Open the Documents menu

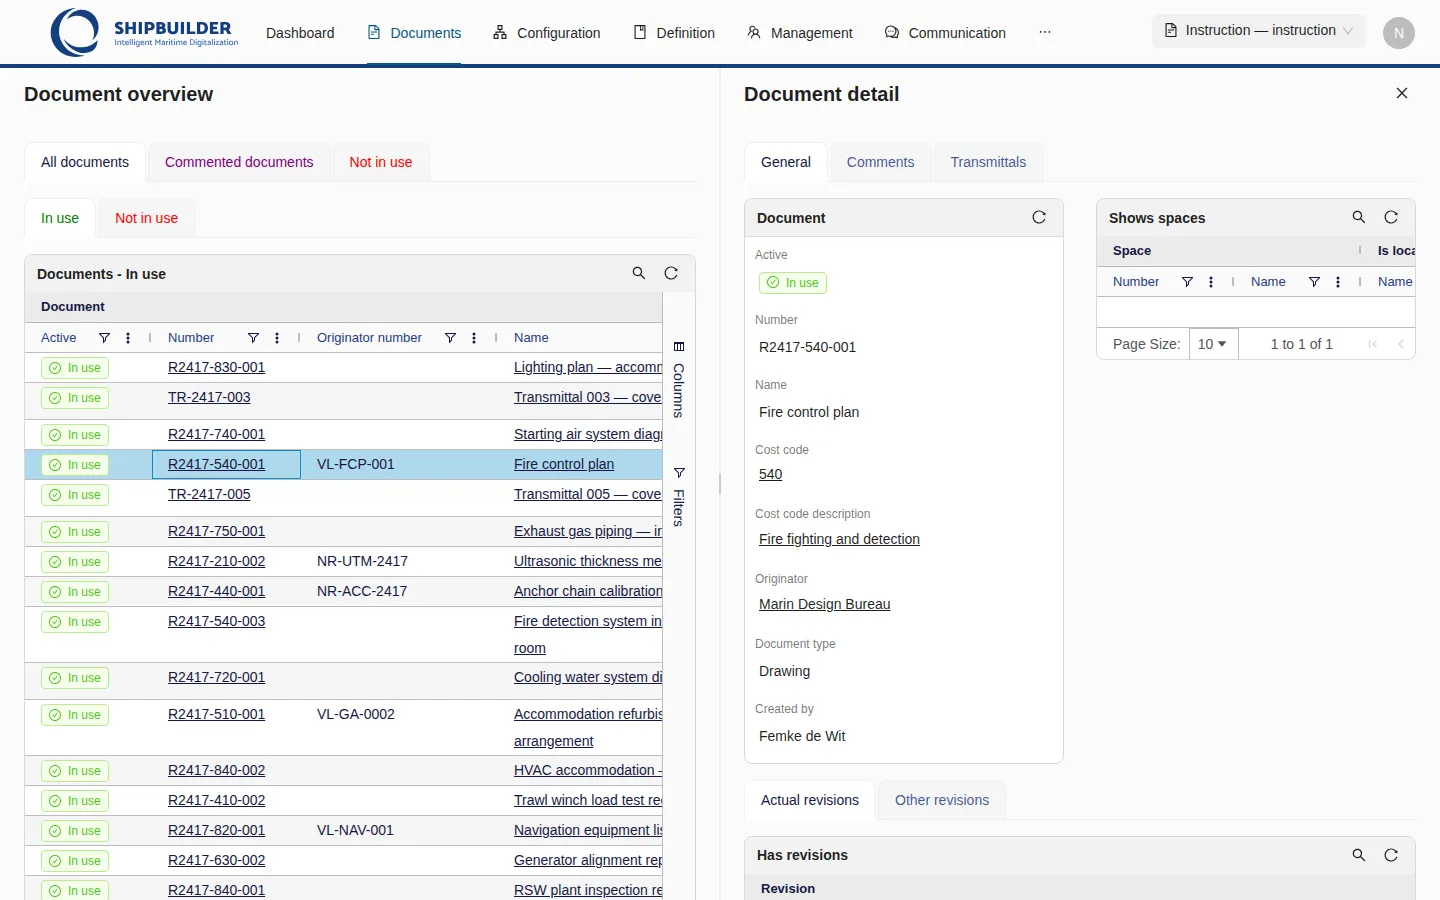(414, 33)
